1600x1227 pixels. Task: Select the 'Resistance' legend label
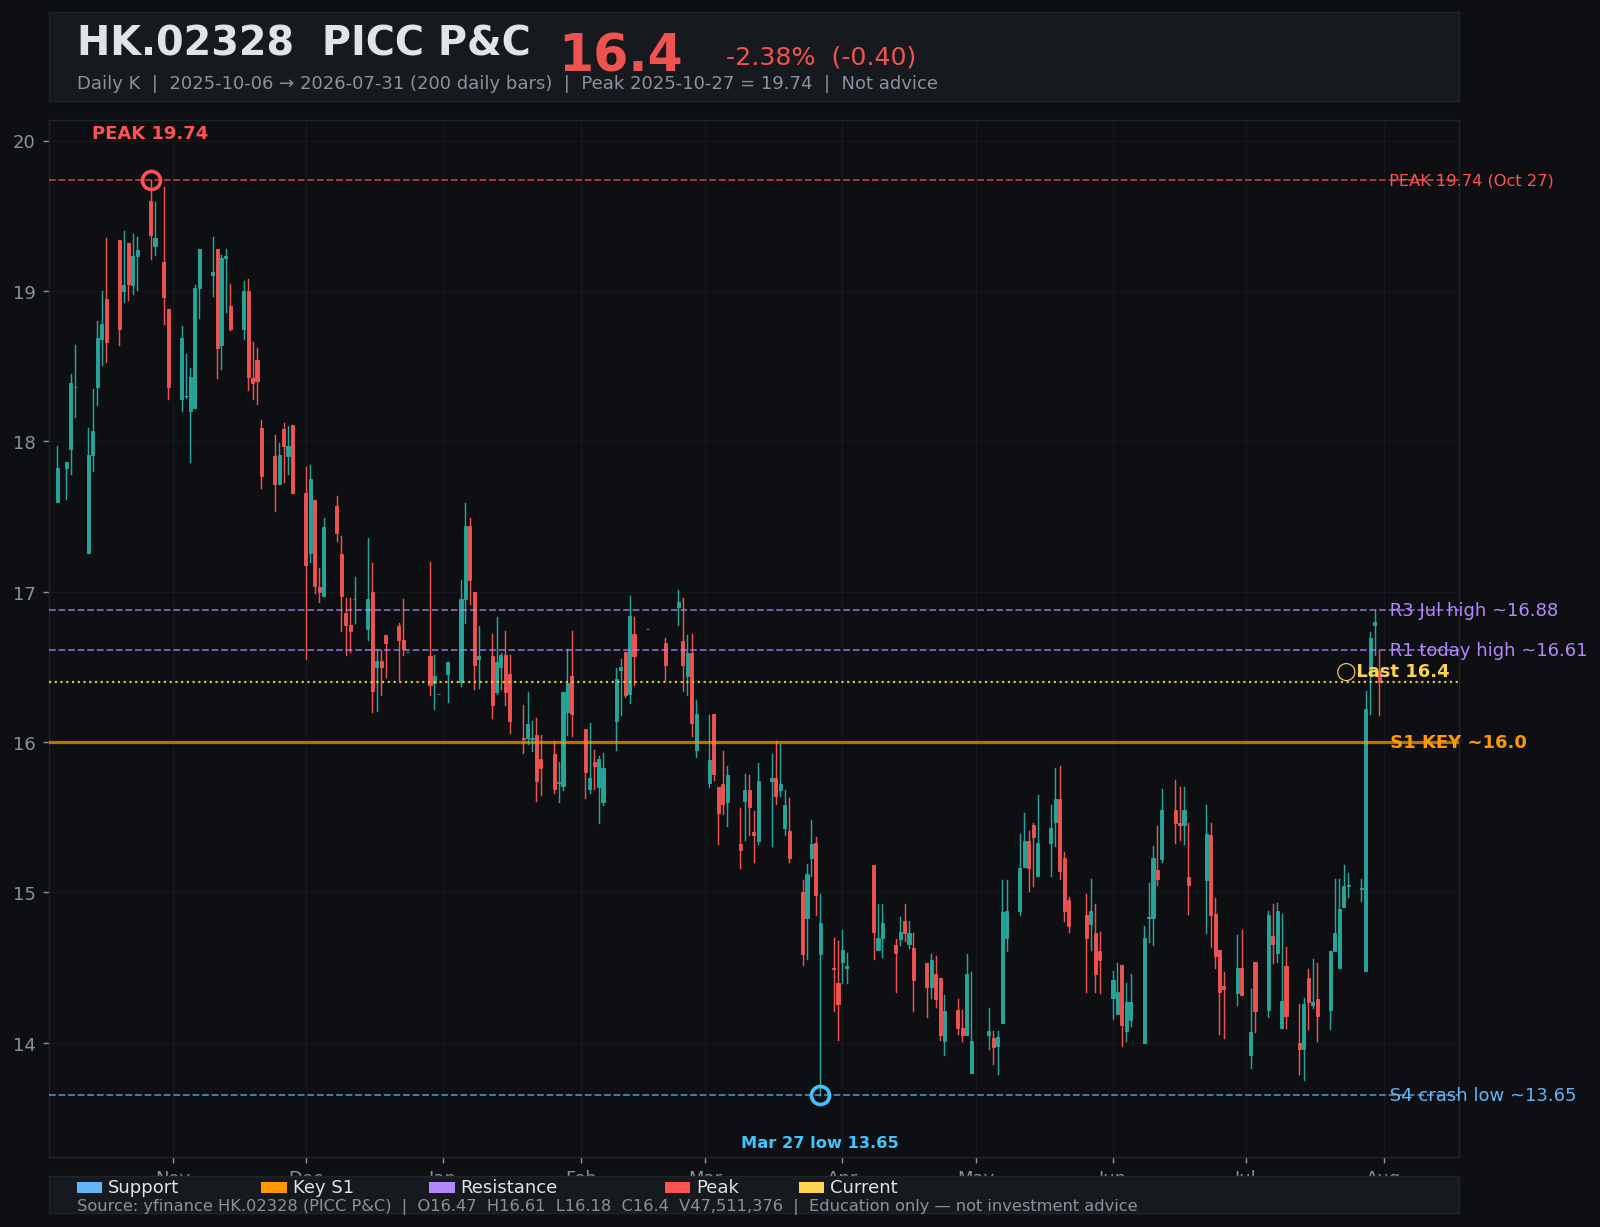click(509, 1187)
